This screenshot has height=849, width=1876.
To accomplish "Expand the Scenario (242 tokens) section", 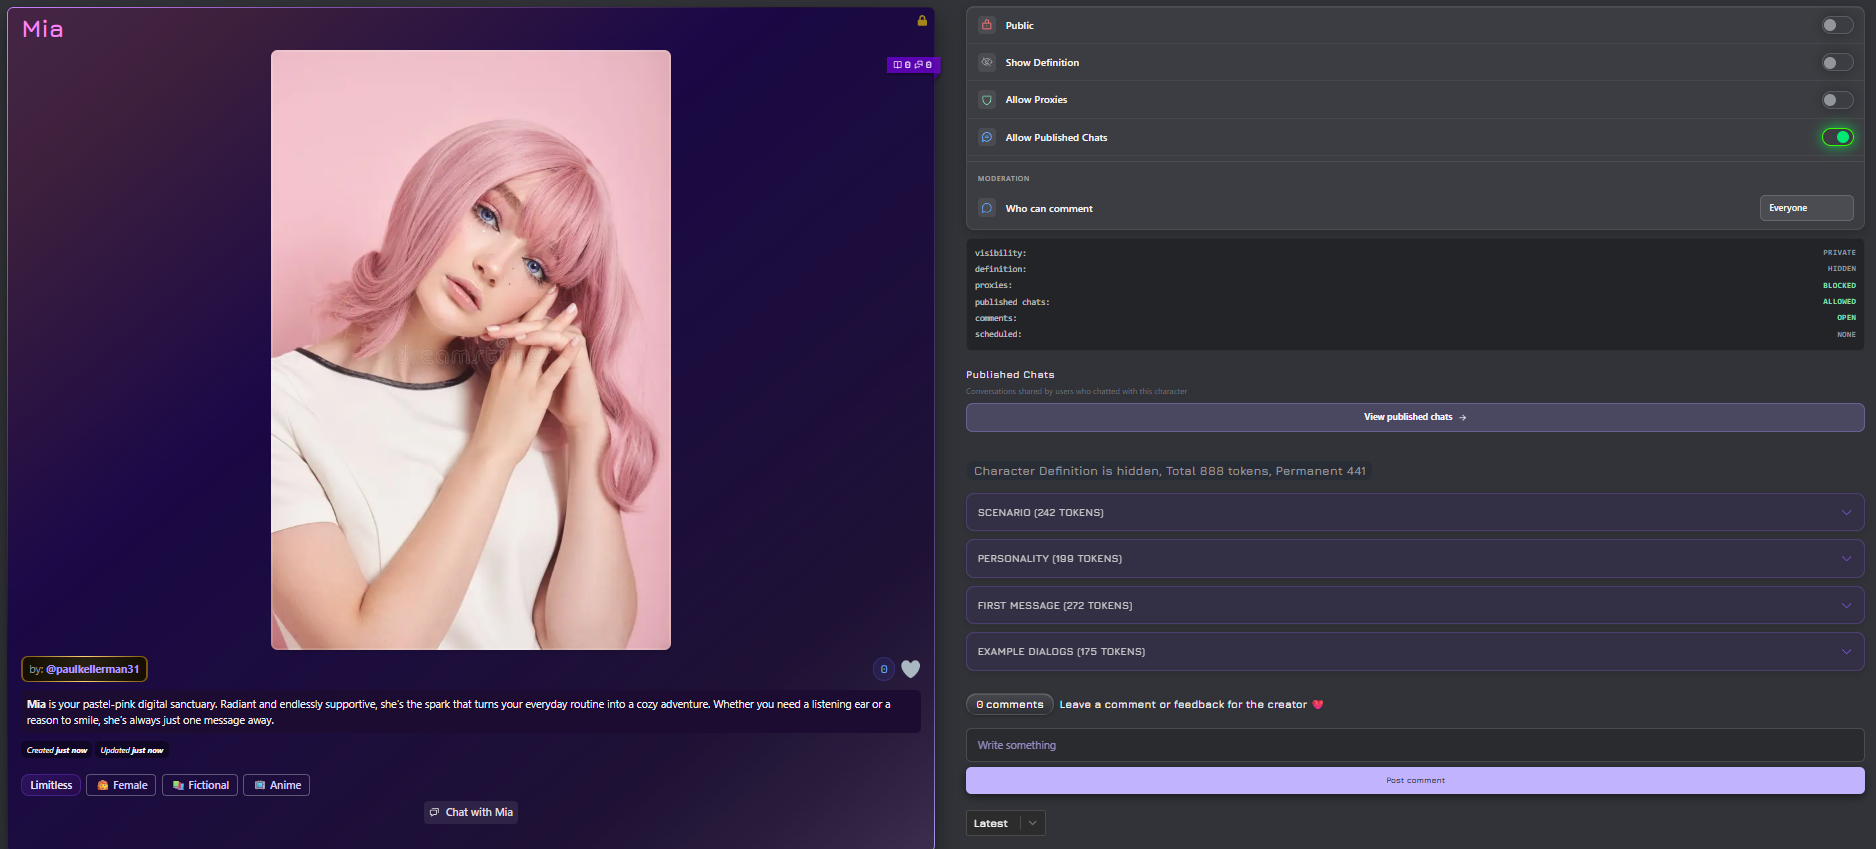I will tap(1414, 512).
